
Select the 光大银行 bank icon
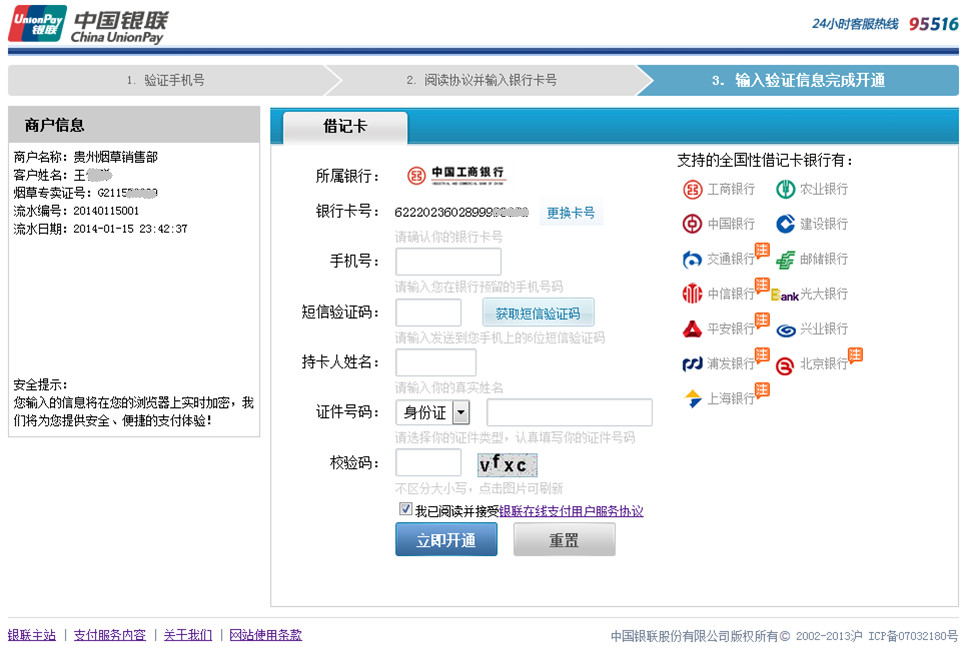coord(785,295)
